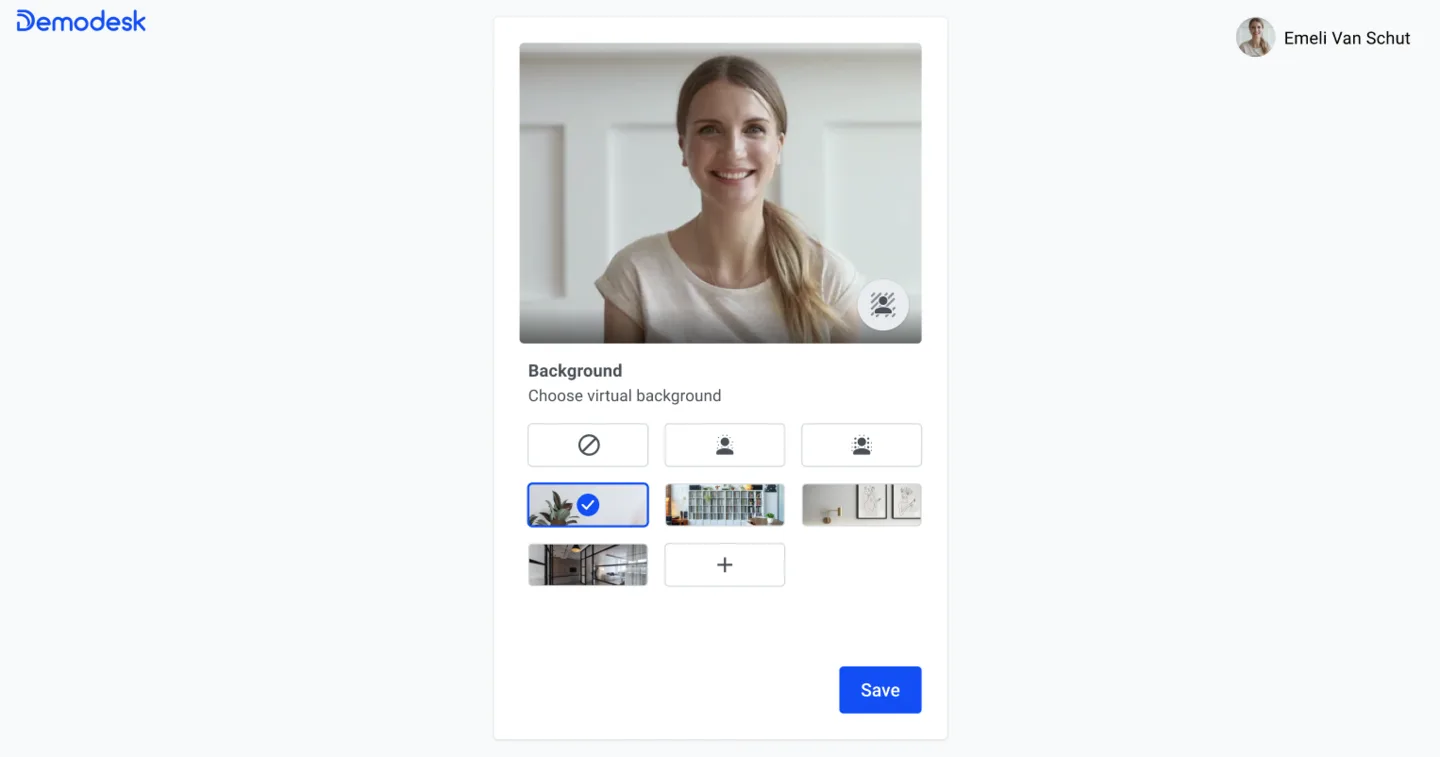Click the Emeli Van Schut user name
The height and width of the screenshot is (757, 1440).
pos(1347,38)
